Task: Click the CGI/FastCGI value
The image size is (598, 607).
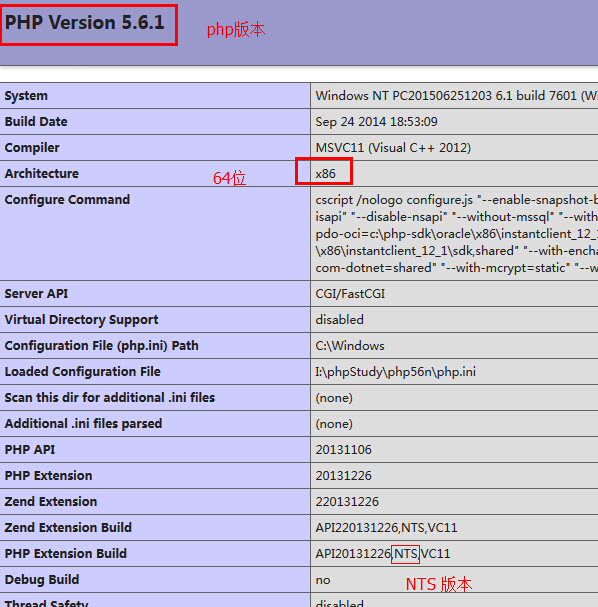Action: tap(350, 293)
